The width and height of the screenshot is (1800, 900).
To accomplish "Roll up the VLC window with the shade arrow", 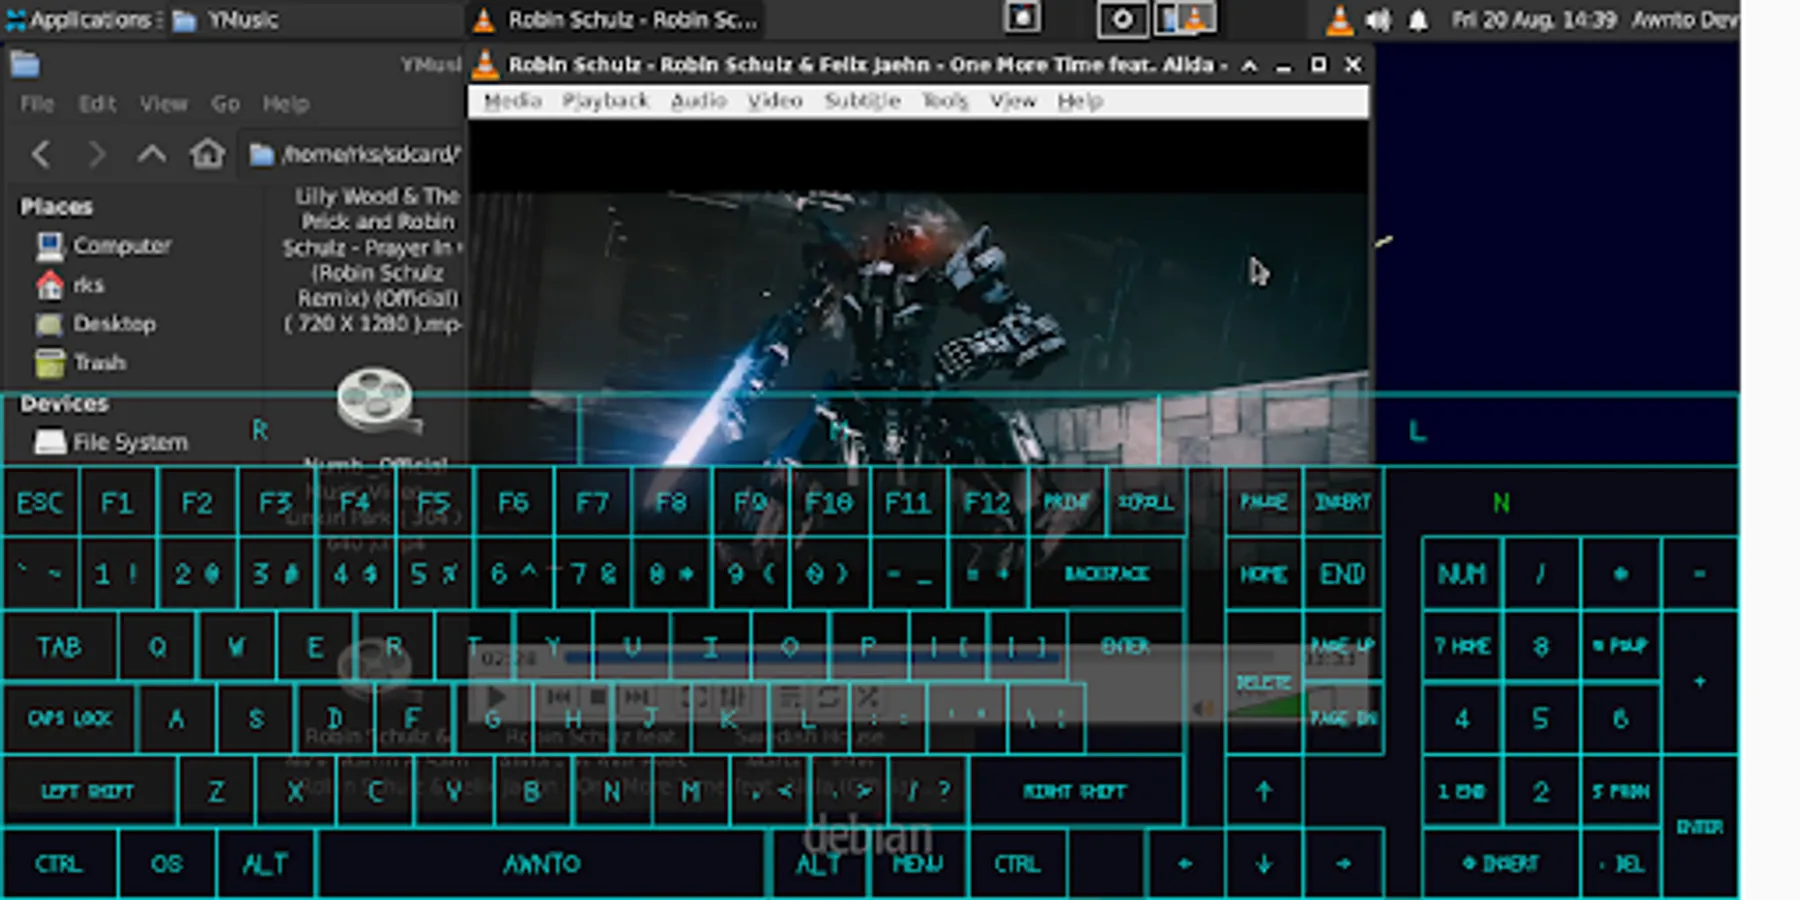I will (x=1249, y=65).
